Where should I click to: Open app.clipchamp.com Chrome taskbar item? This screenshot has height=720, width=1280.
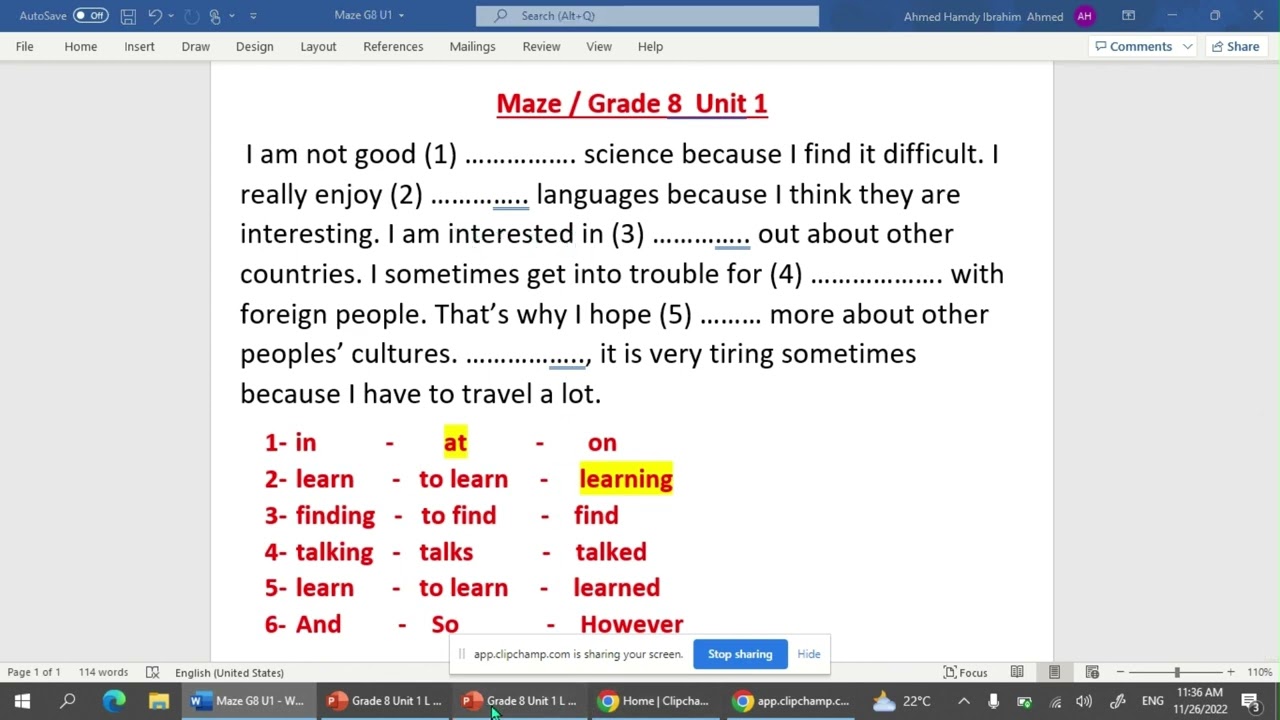click(791, 701)
